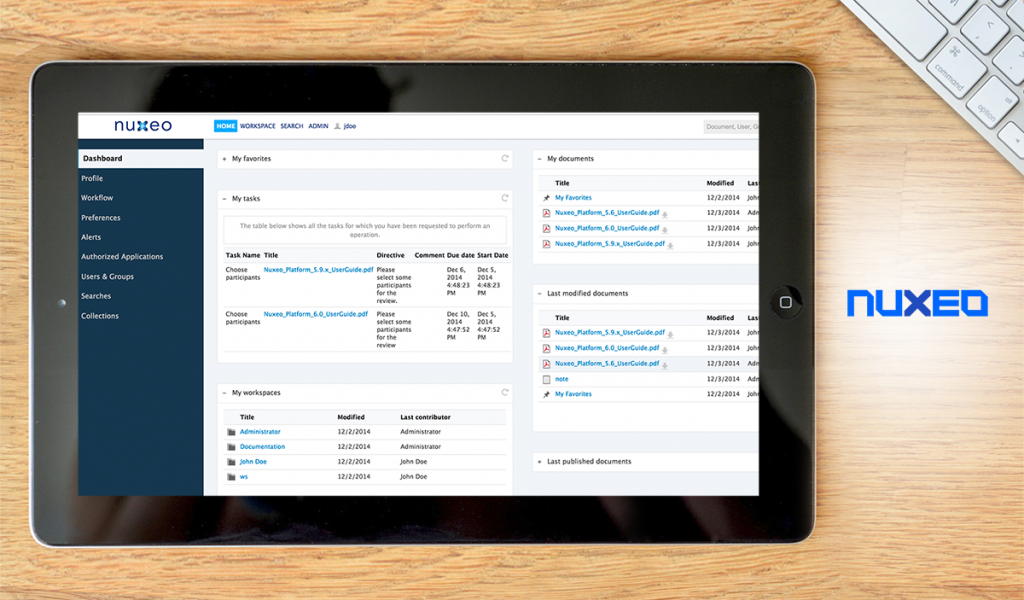Collapse the My documents panel
This screenshot has width=1024, height=600.
(x=539, y=159)
